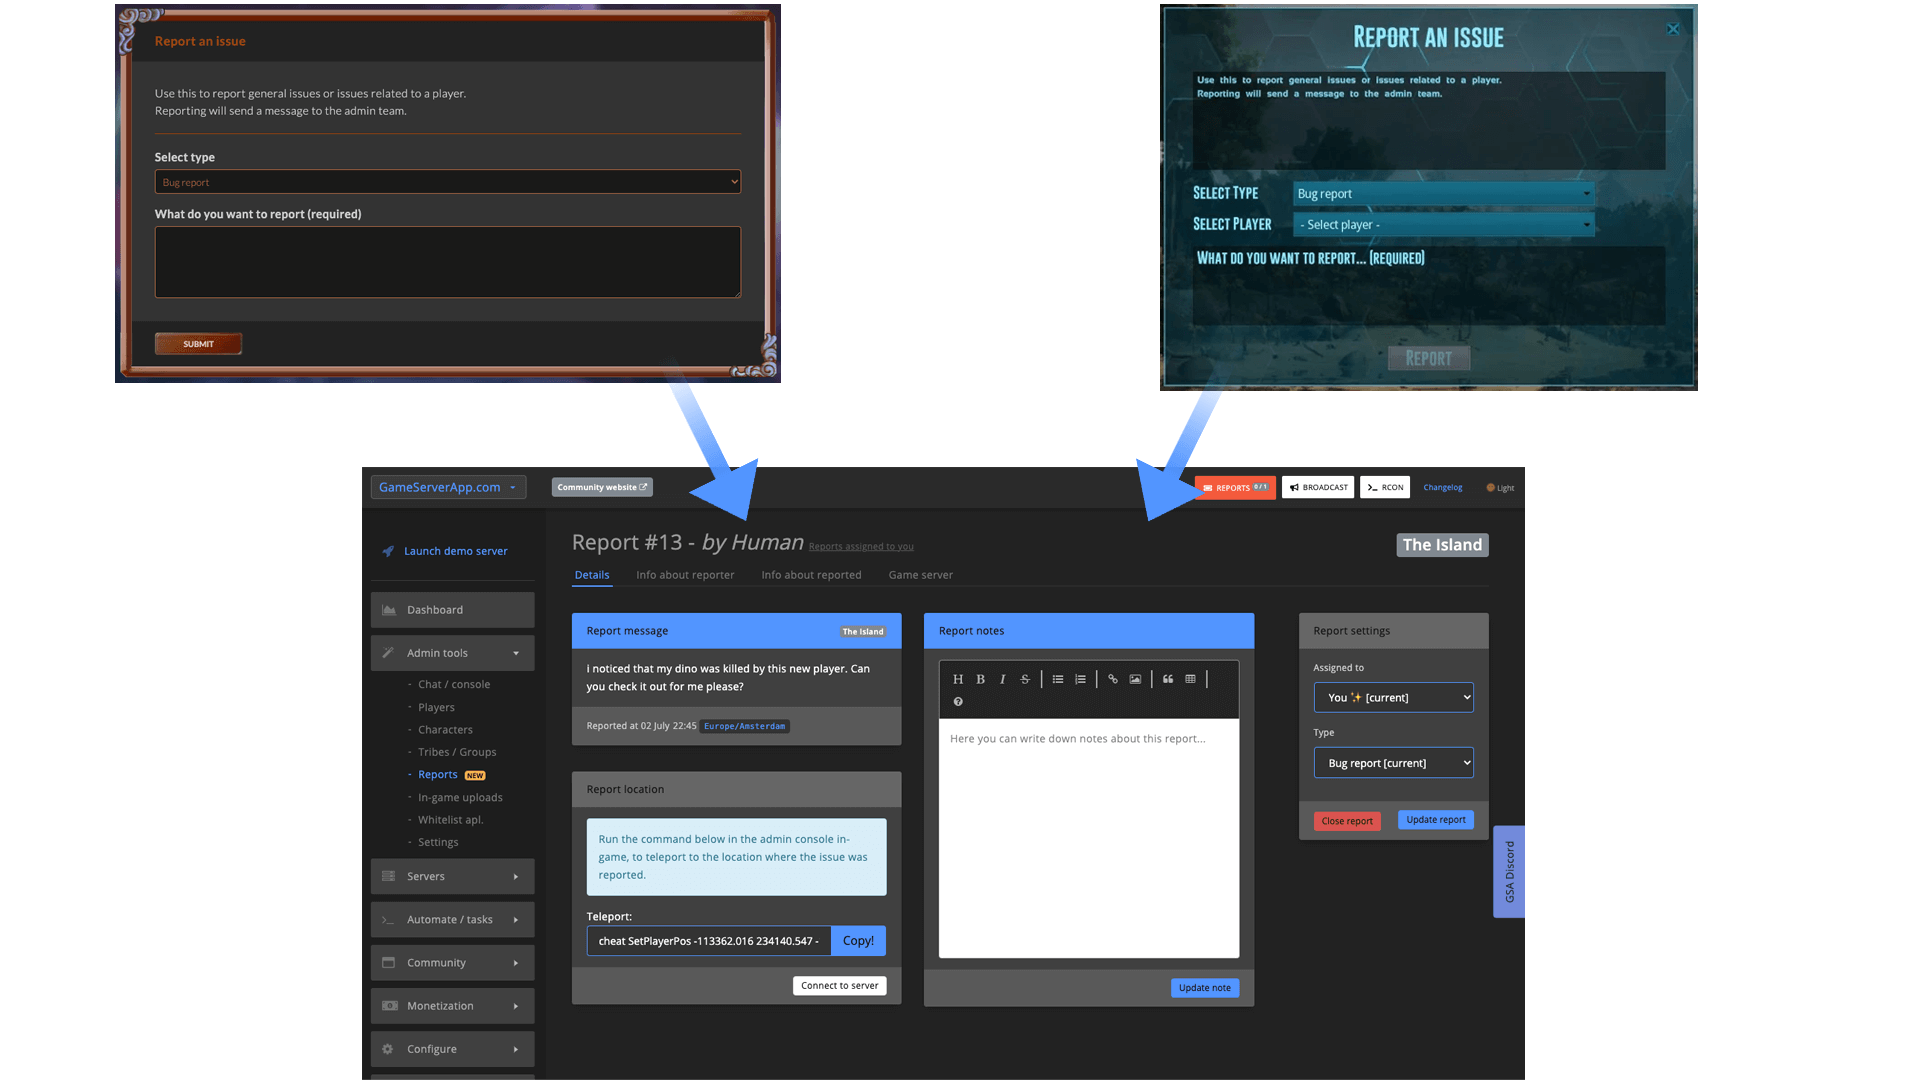This screenshot has height=1080, width=1920.
Task: Click in the Report notes text input field
Action: pos(1089,836)
